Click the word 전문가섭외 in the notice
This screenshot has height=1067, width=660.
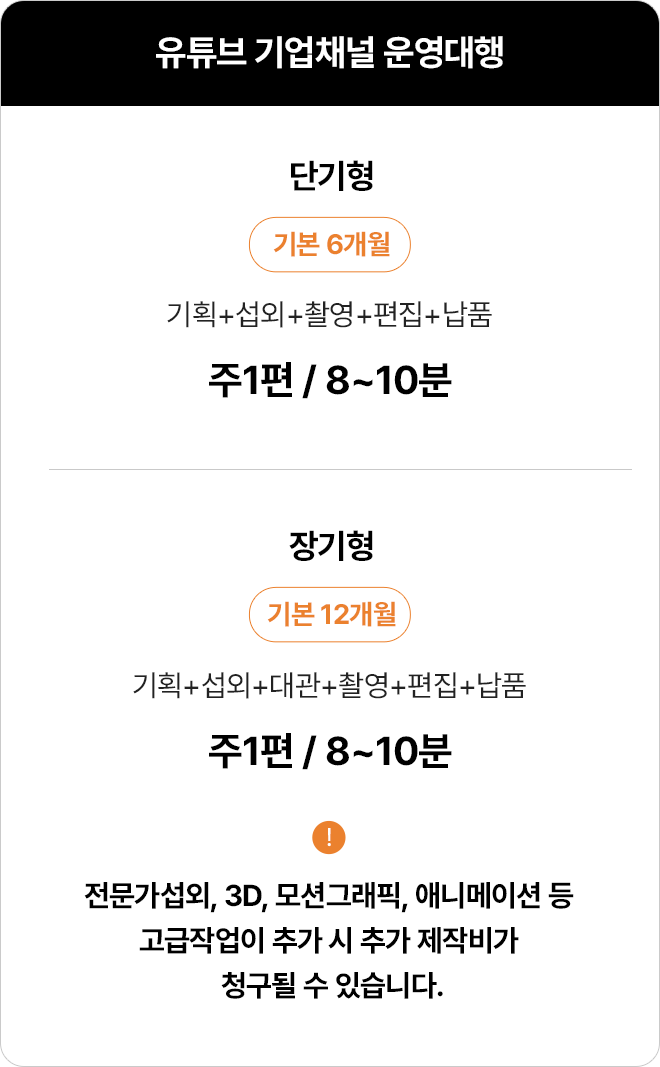(148, 896)
